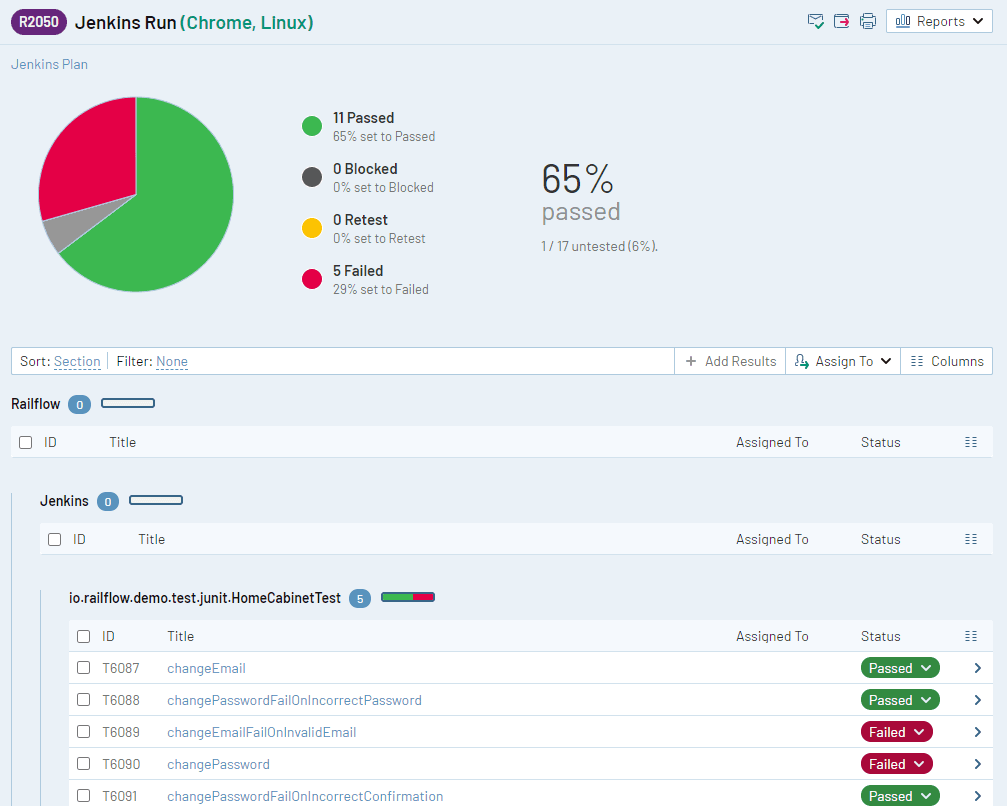1007x806 pixels.
Task: Expand T6089 row details arrow
Action: click(x=977, y=732)
